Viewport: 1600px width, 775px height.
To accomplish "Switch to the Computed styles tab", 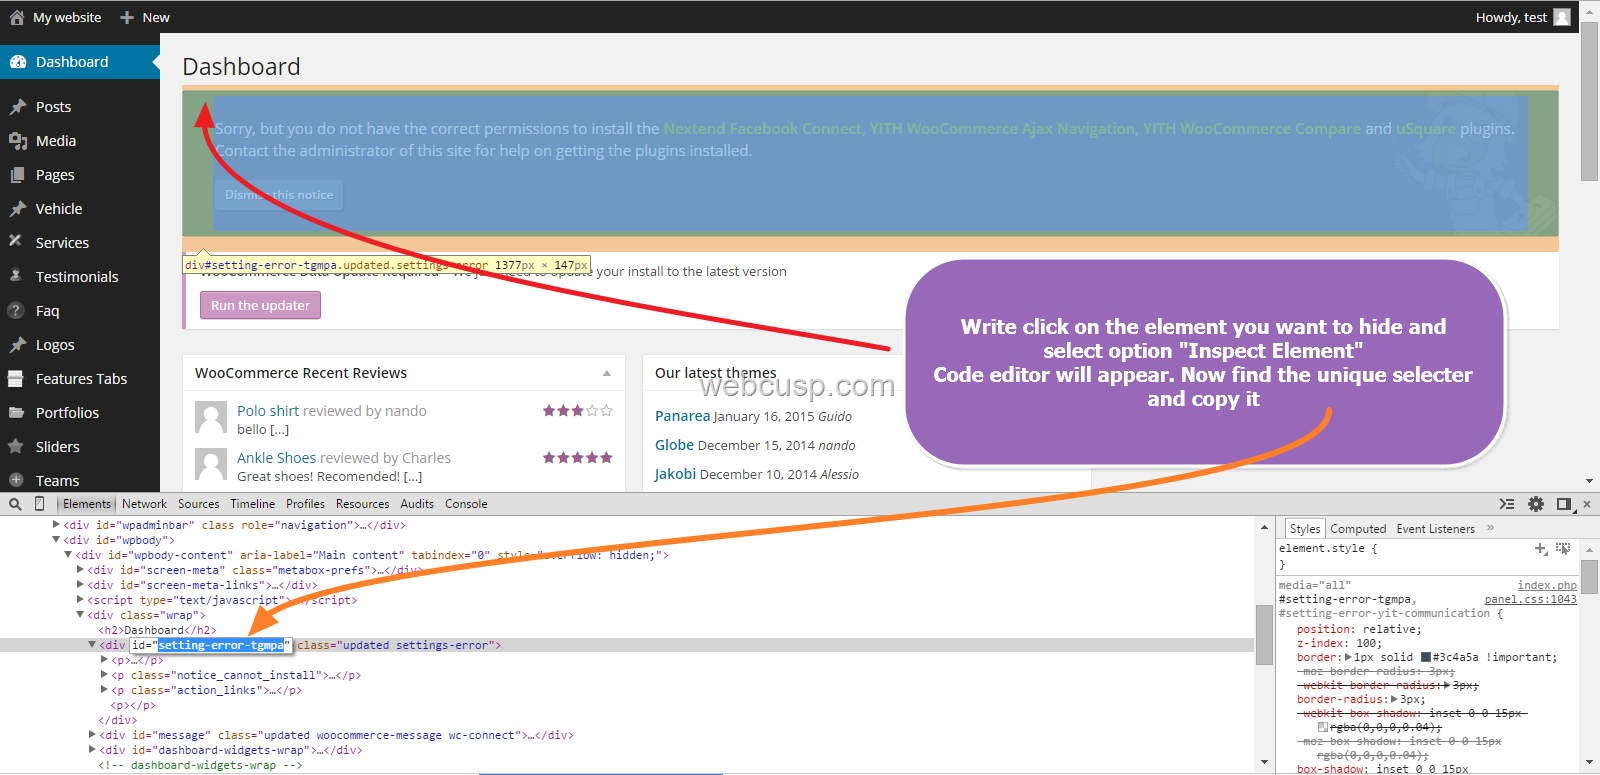I will coord(1358,529).
